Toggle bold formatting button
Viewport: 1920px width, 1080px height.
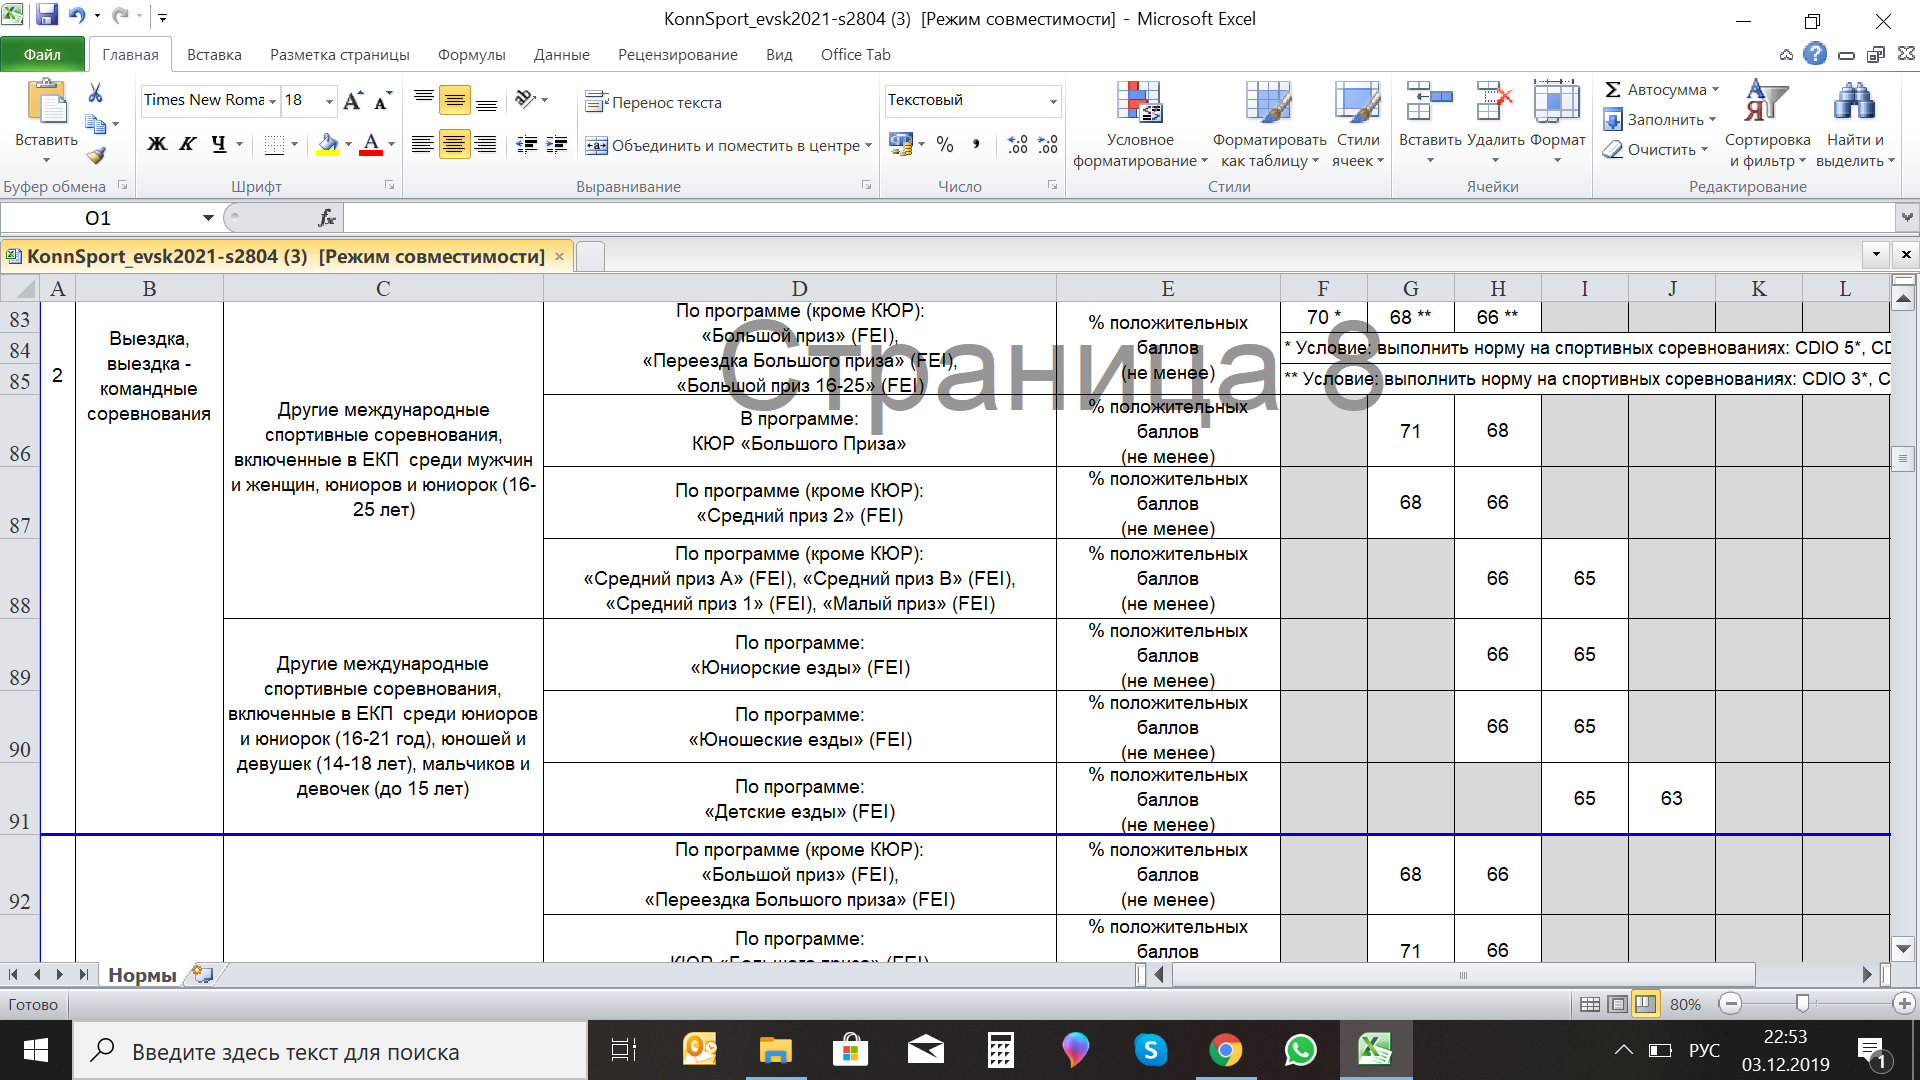pyautogui.click(x=157, y=144)
